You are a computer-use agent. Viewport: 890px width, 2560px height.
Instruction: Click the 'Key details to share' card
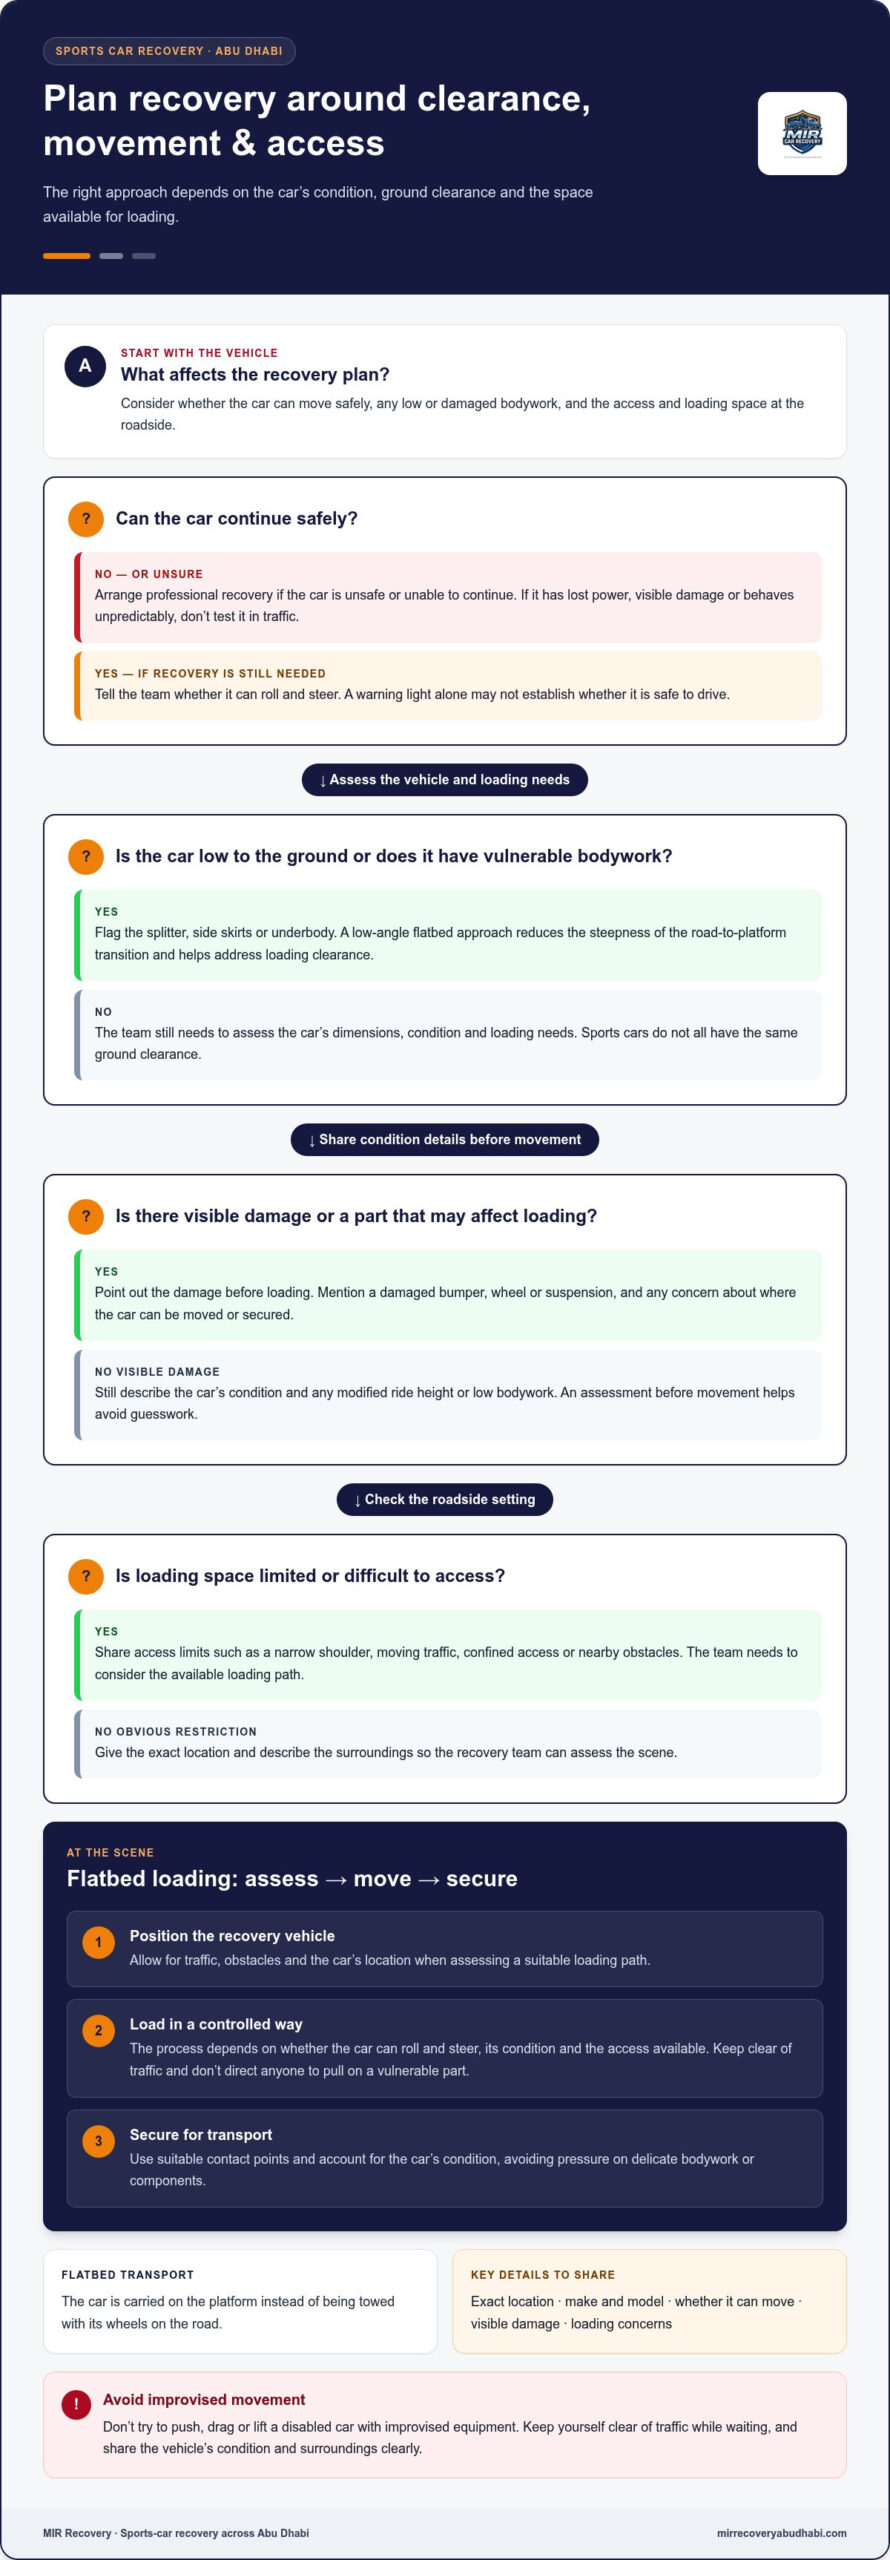pos(650,2301)
